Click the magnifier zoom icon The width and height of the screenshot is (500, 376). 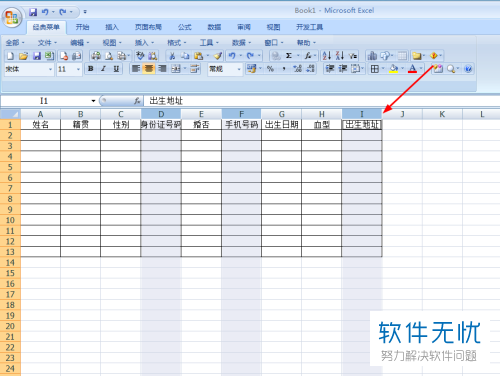click(451, 69)
